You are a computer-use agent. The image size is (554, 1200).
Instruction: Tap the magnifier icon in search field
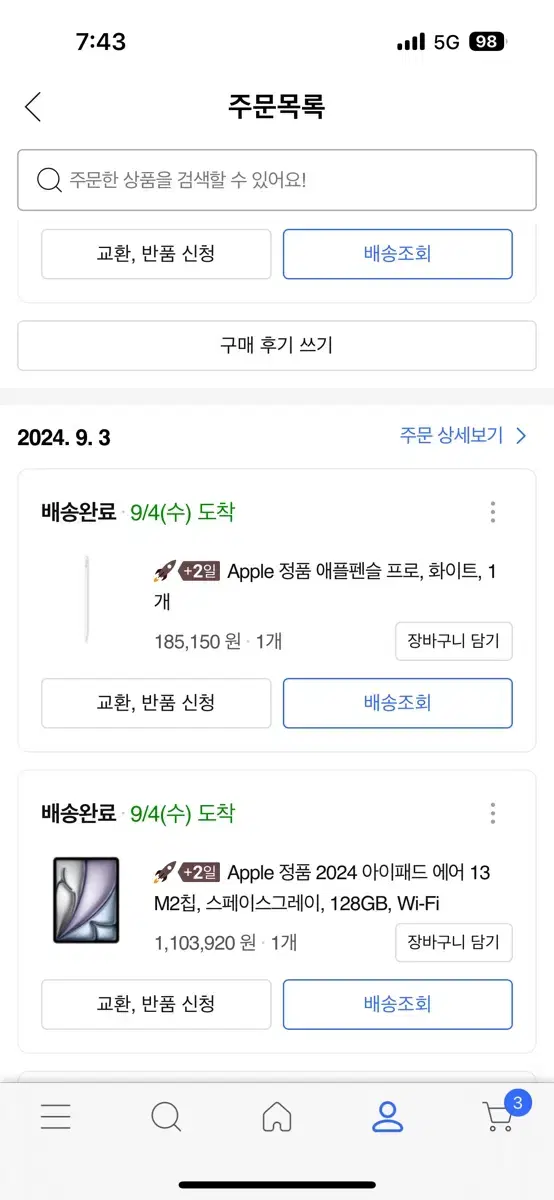point(49,180)
